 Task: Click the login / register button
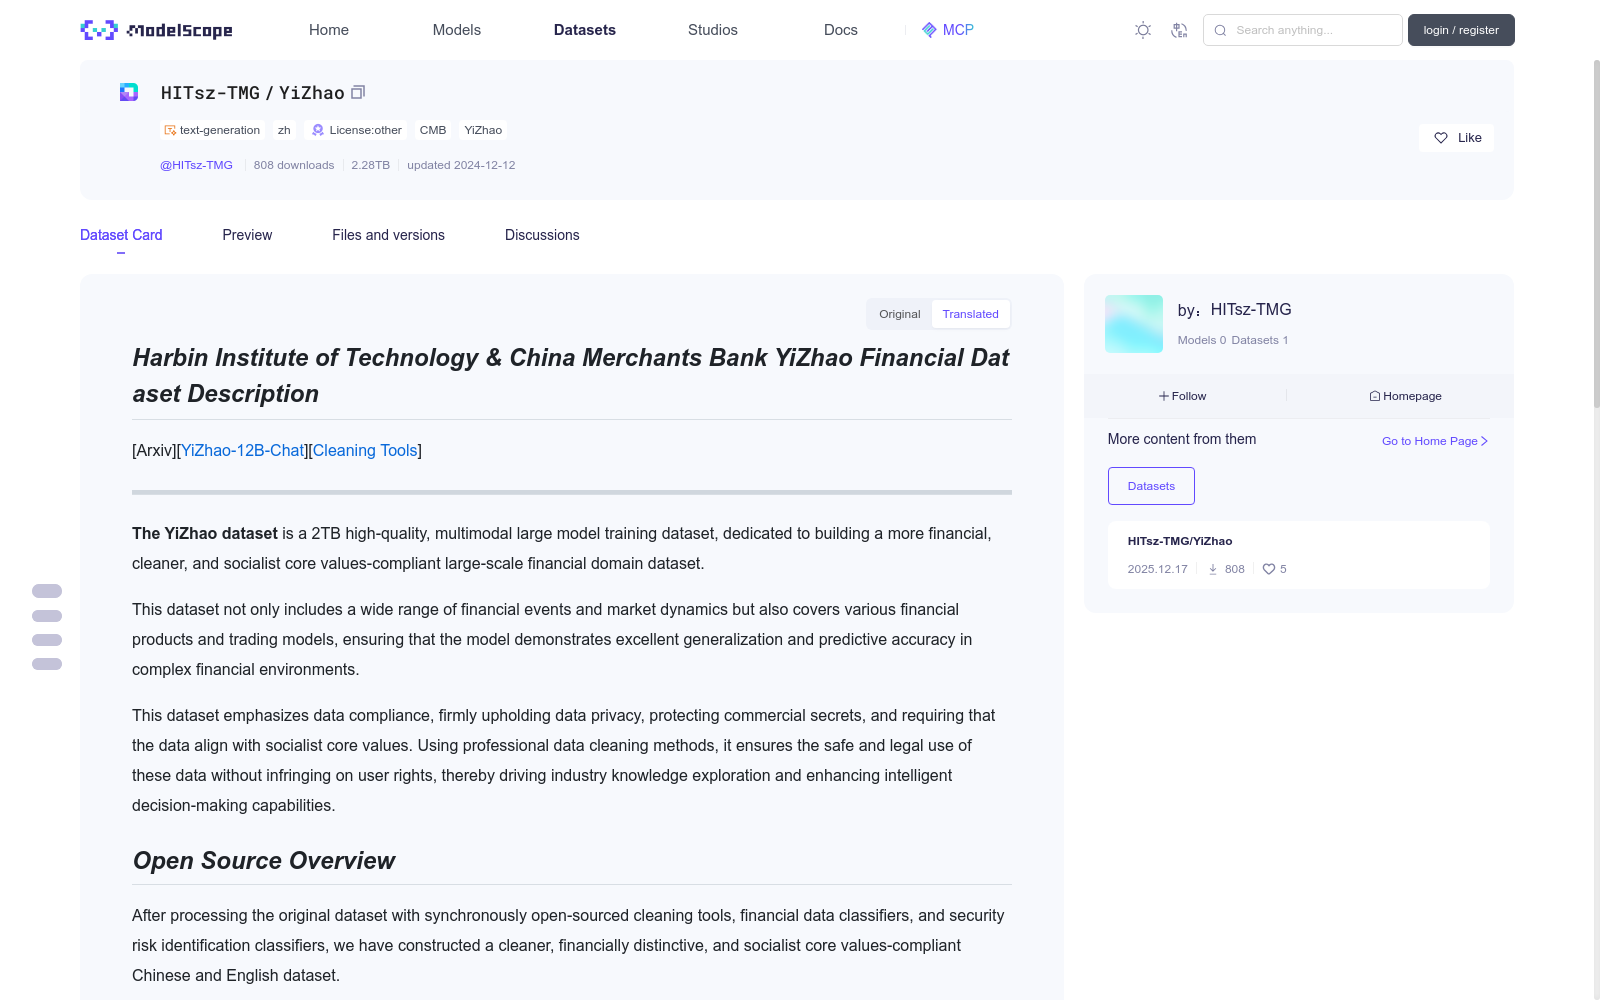pos(1461,30)
